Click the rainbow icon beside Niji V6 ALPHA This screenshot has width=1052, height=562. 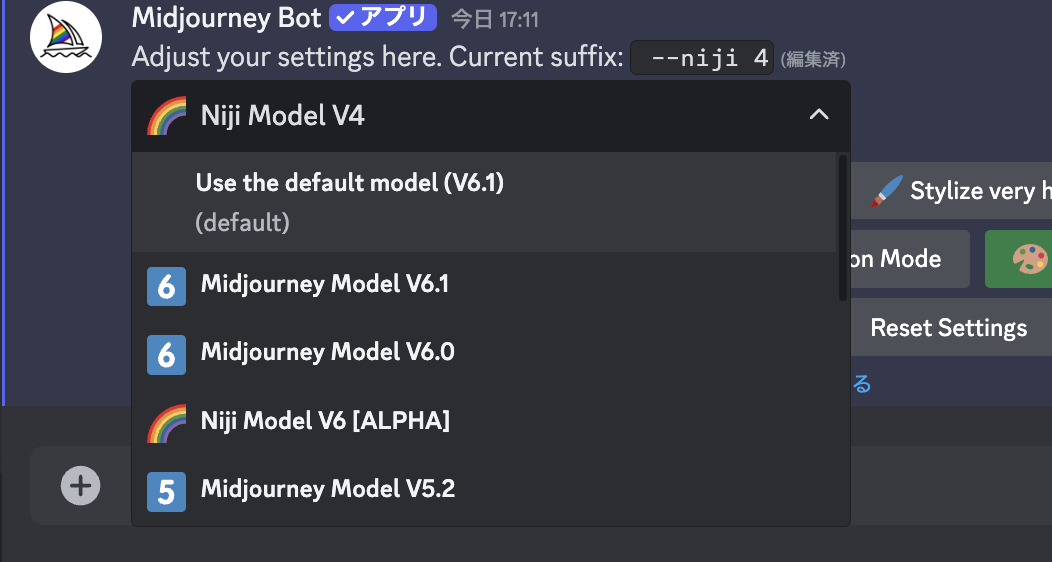point(167,422)
